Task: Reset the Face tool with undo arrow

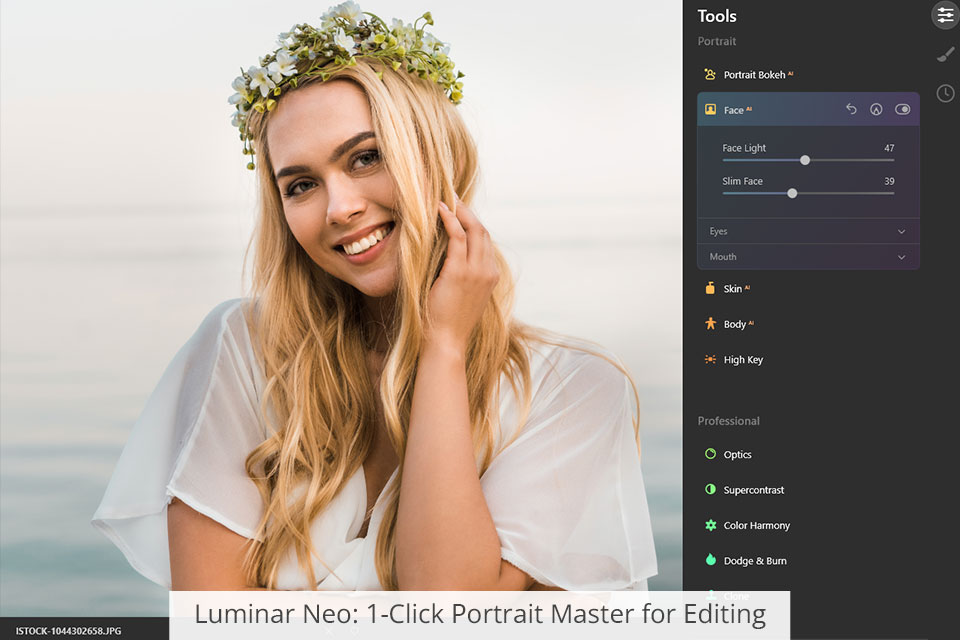Action: click(x=851, y=109)
